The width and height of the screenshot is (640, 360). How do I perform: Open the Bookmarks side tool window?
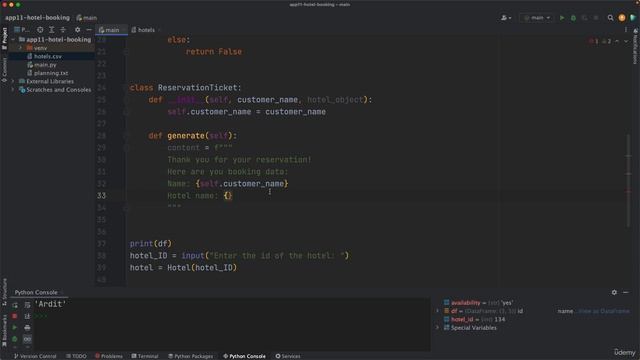click(x=4, y=331)
